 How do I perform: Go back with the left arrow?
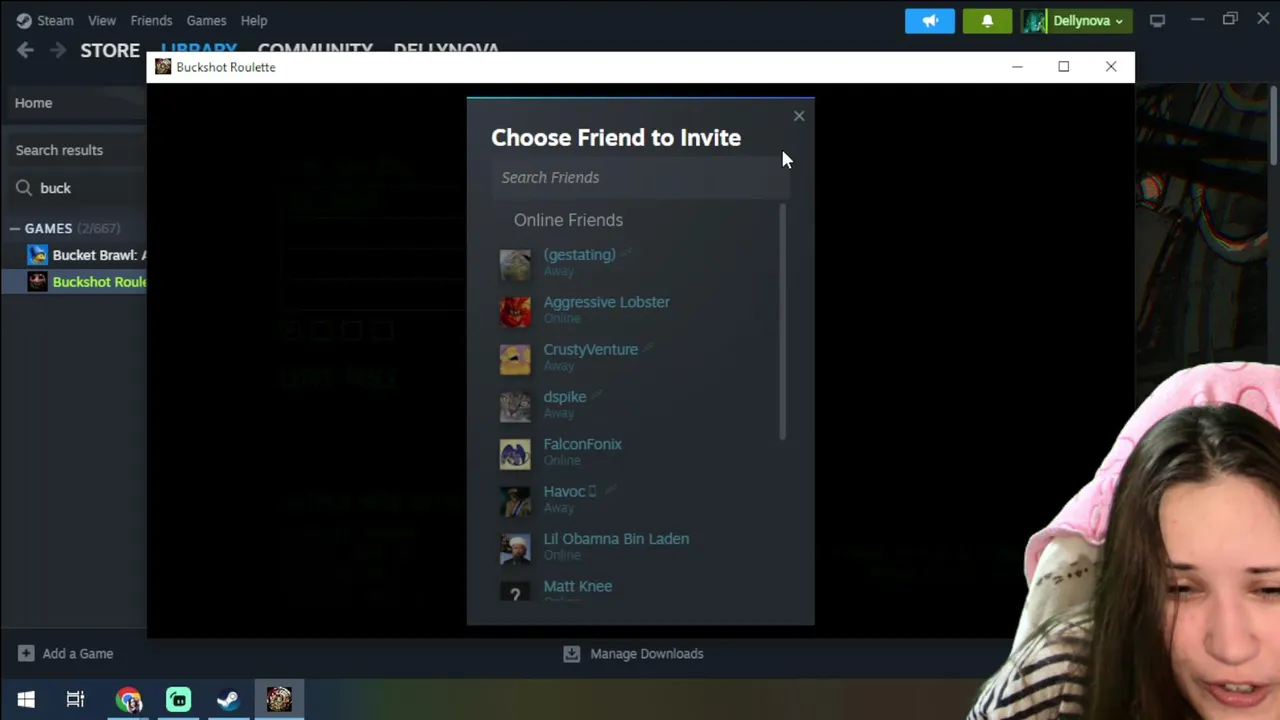25,50
